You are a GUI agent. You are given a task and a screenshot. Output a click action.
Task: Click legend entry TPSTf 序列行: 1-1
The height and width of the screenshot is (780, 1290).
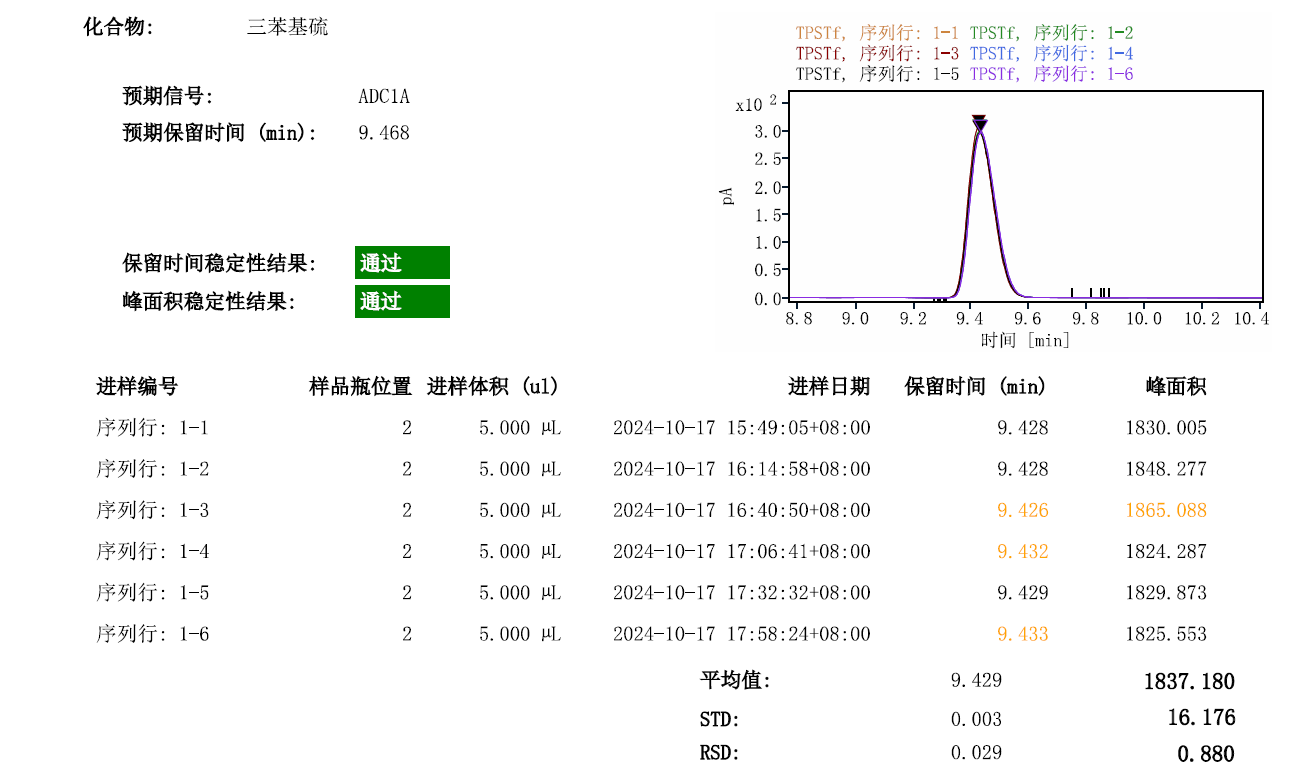(877, 33)
